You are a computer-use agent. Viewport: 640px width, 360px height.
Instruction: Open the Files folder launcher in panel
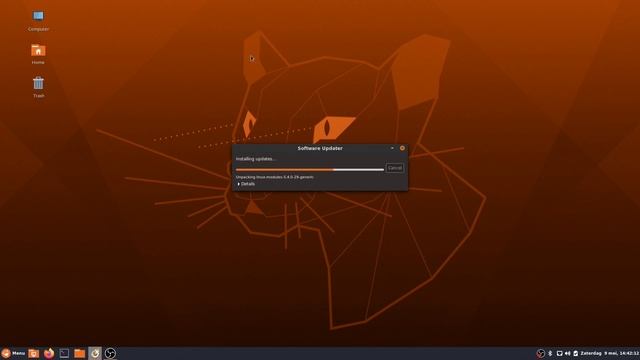[80, 353]
